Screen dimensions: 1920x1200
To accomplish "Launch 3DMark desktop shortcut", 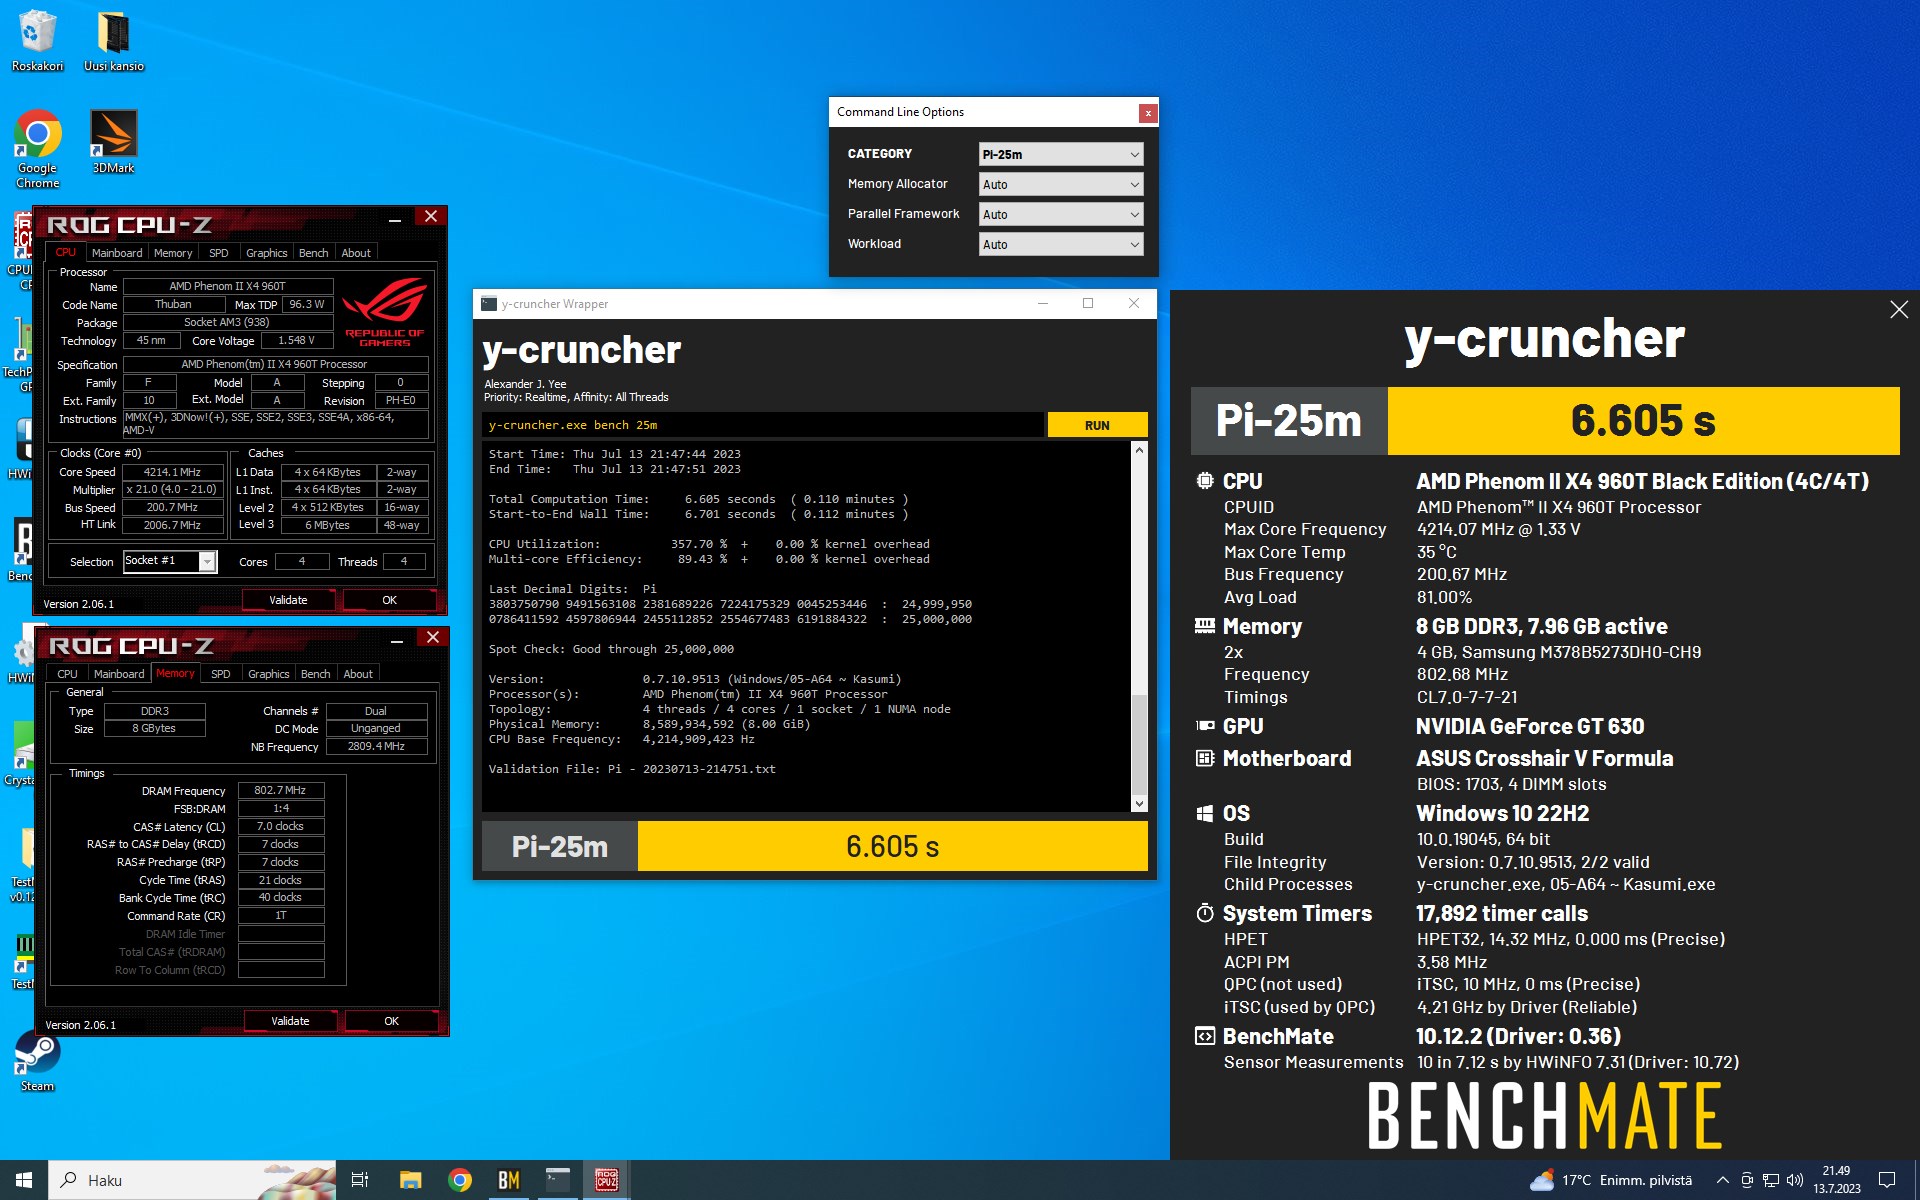I will point(113,141).
